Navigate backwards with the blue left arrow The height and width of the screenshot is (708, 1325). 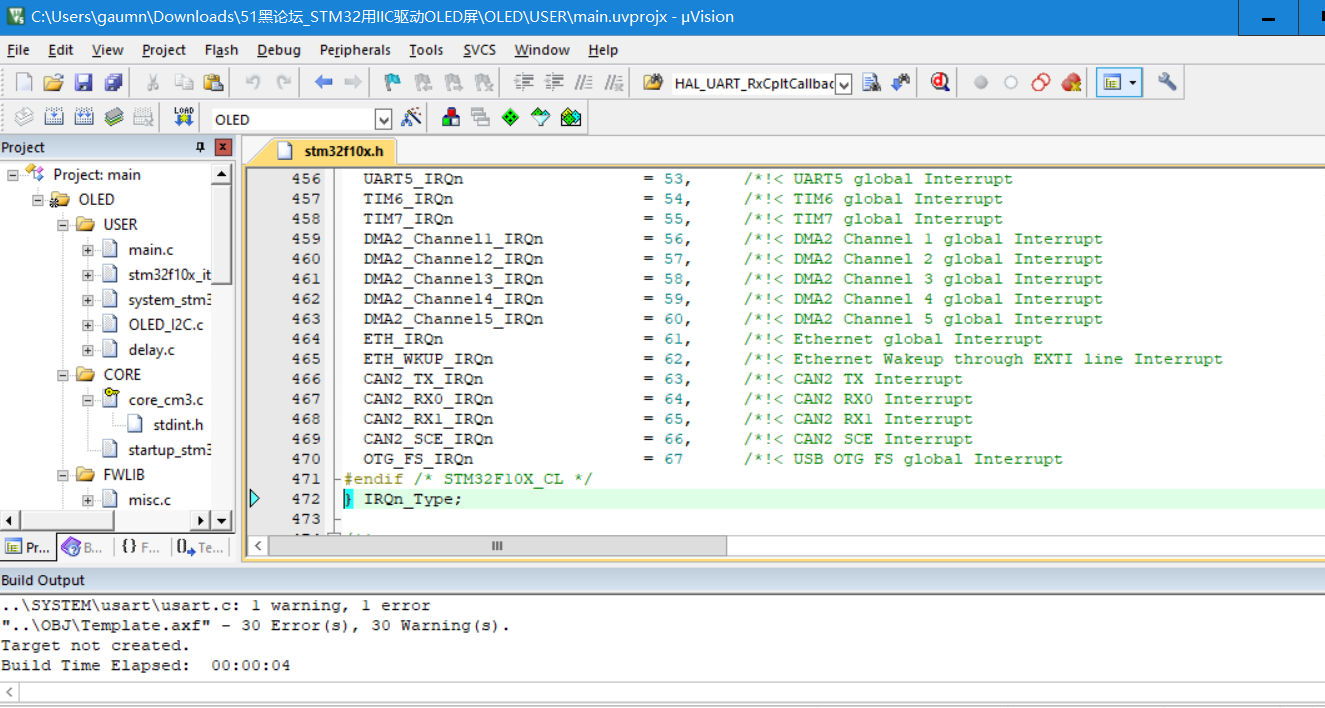pos(323,82)
